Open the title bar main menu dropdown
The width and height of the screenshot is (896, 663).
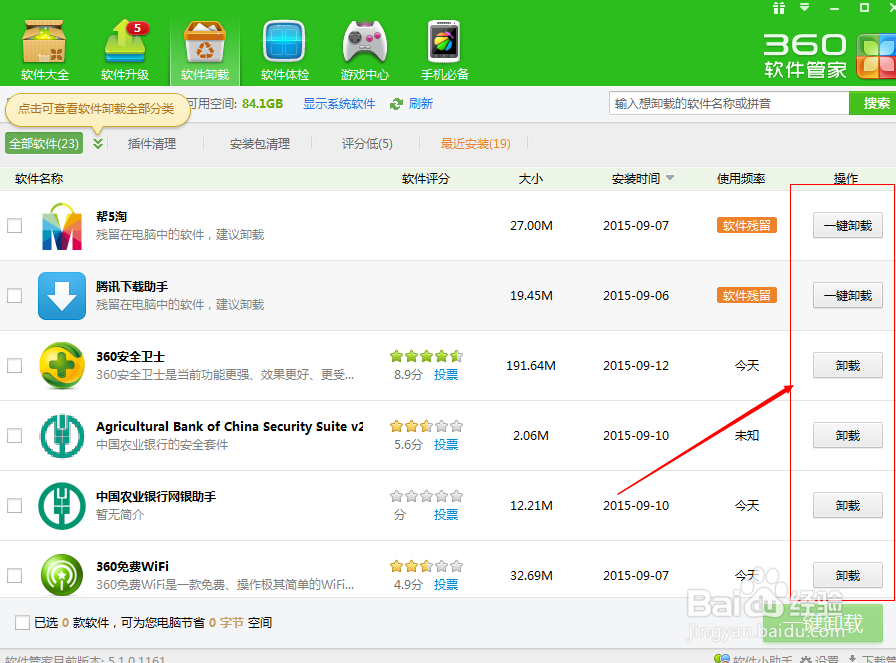(805, 7)
